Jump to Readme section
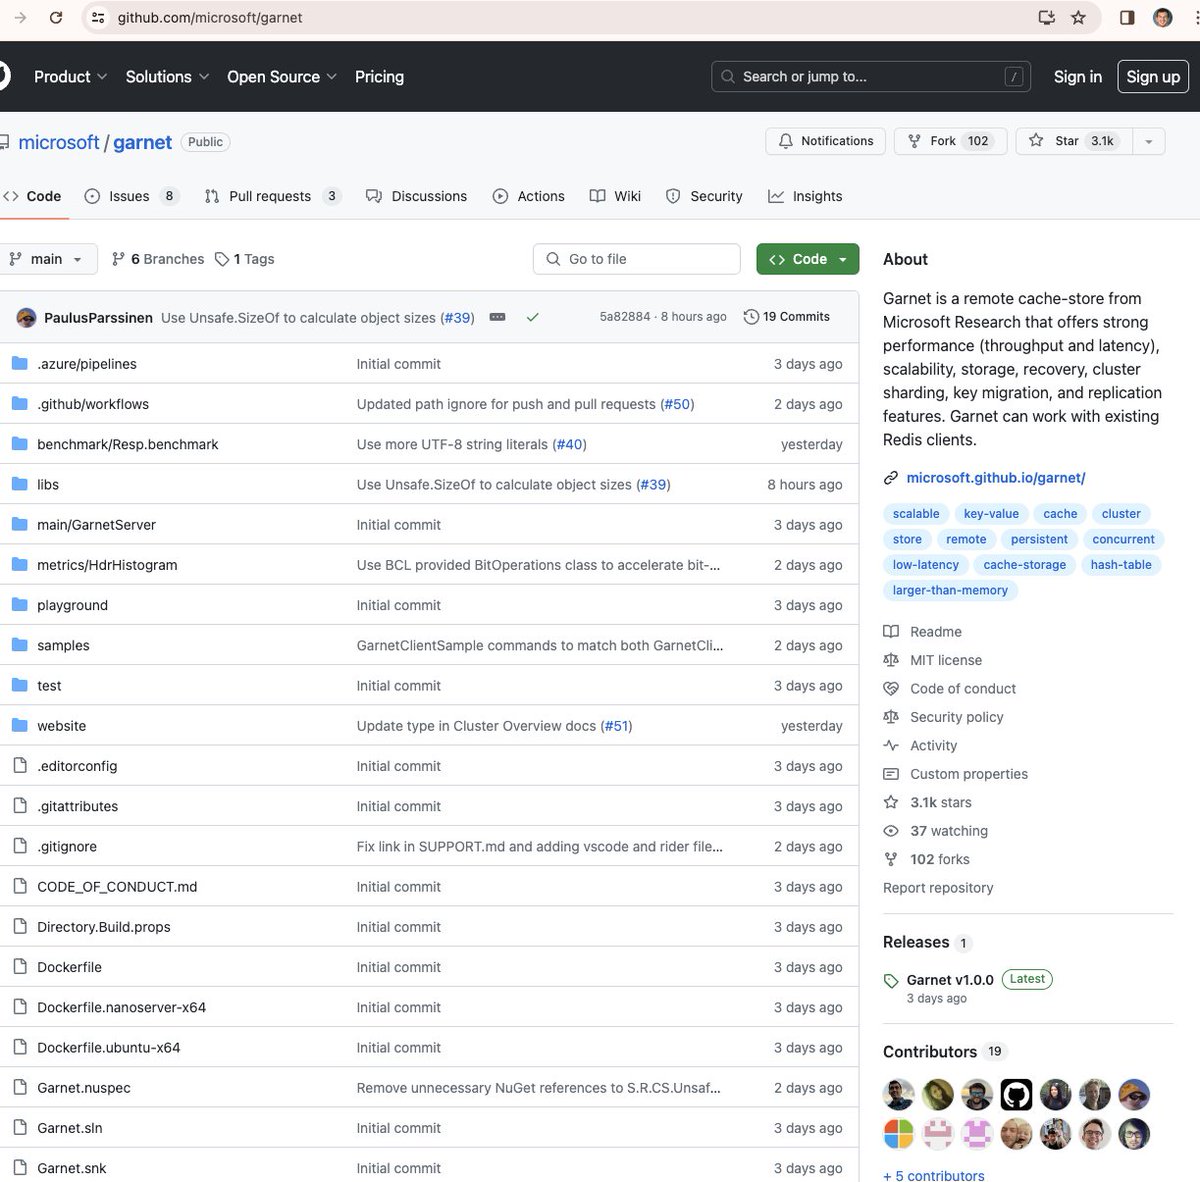1200x1182 pixels. coord(936,632)
